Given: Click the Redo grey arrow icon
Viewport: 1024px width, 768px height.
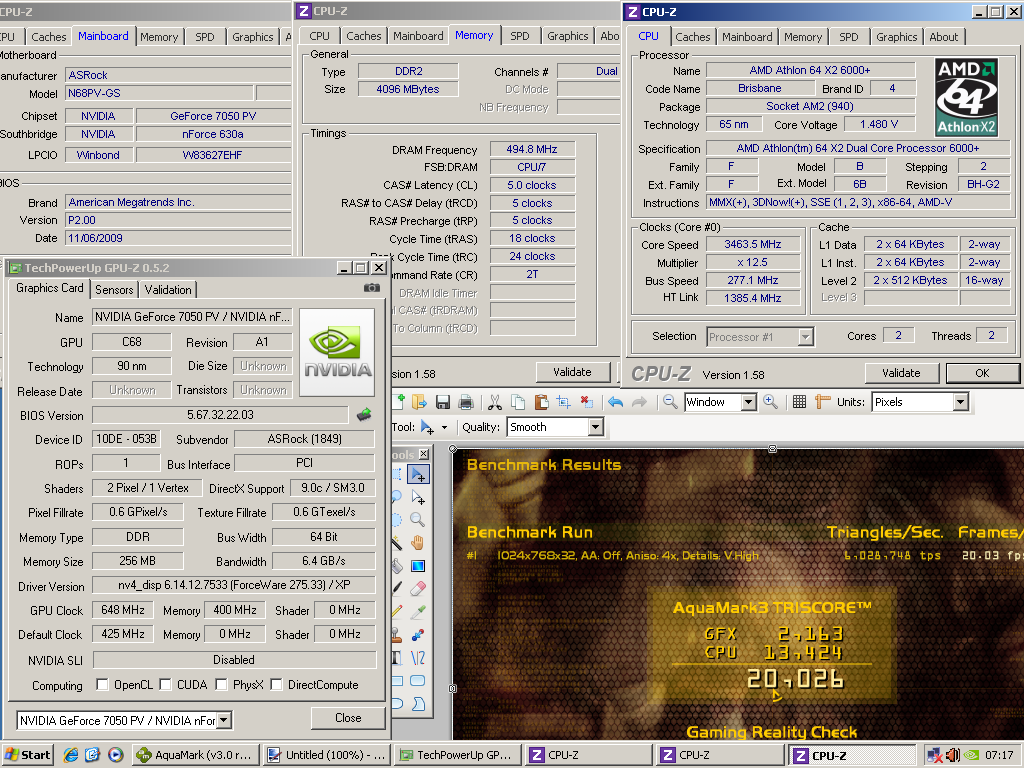Looking at the screenshot, I should (639, 402).
